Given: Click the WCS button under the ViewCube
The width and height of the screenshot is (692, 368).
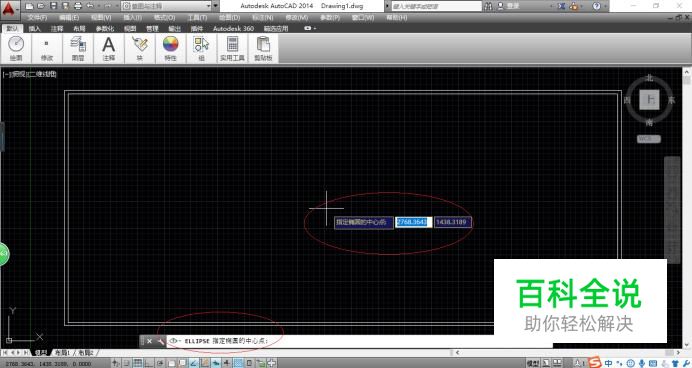Looking at the screenshot, I should 648,139.
